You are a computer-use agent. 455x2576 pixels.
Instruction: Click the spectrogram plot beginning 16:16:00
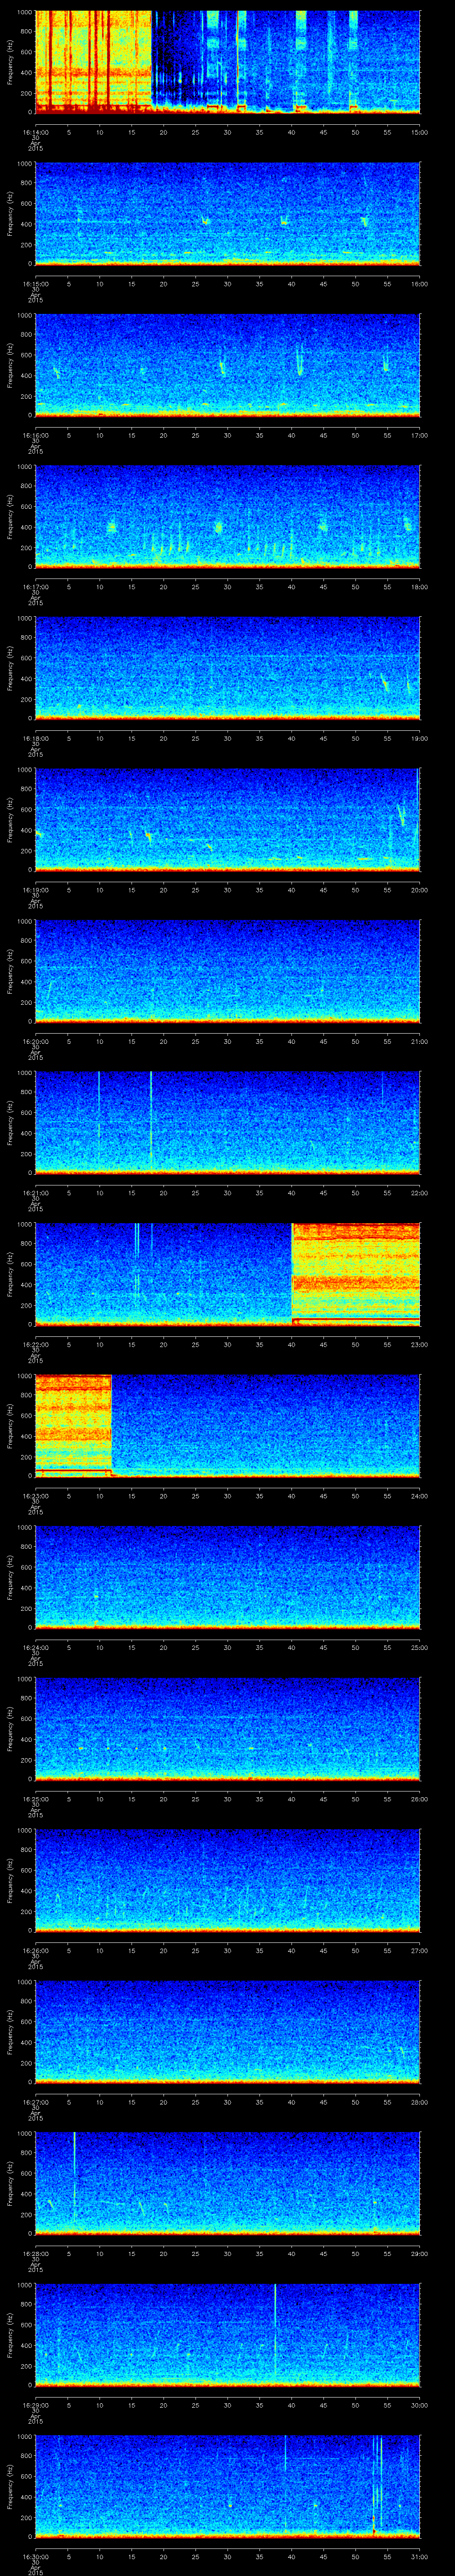click(x=227, y=365)
